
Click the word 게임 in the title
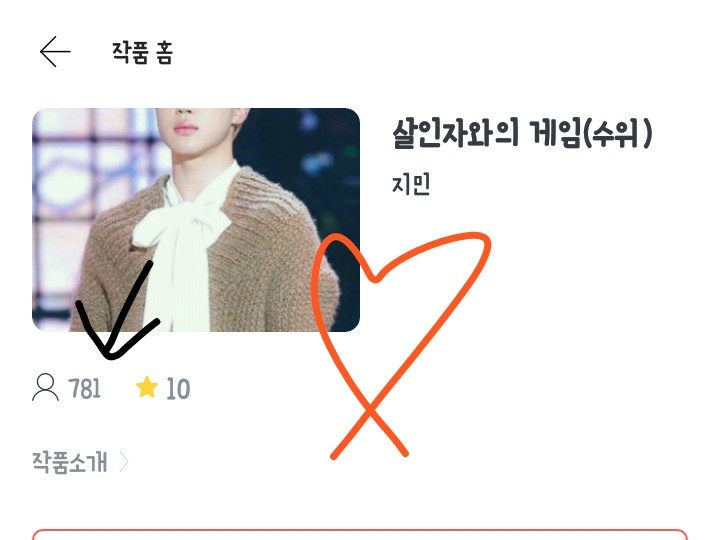pos(555,133)
